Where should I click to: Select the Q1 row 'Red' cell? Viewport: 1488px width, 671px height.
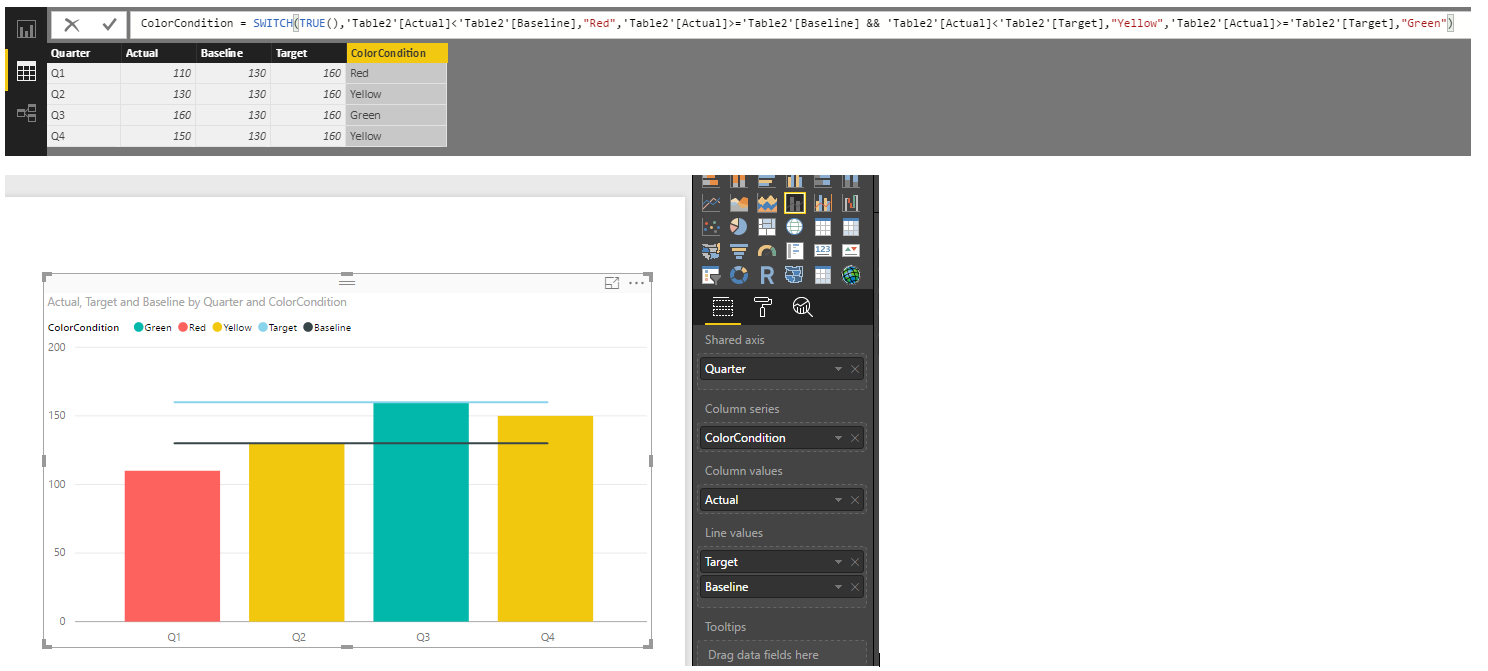397,73
